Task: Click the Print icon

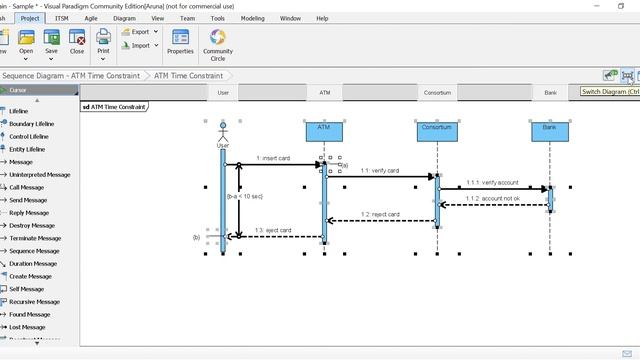Action: [x=103, y=37]
